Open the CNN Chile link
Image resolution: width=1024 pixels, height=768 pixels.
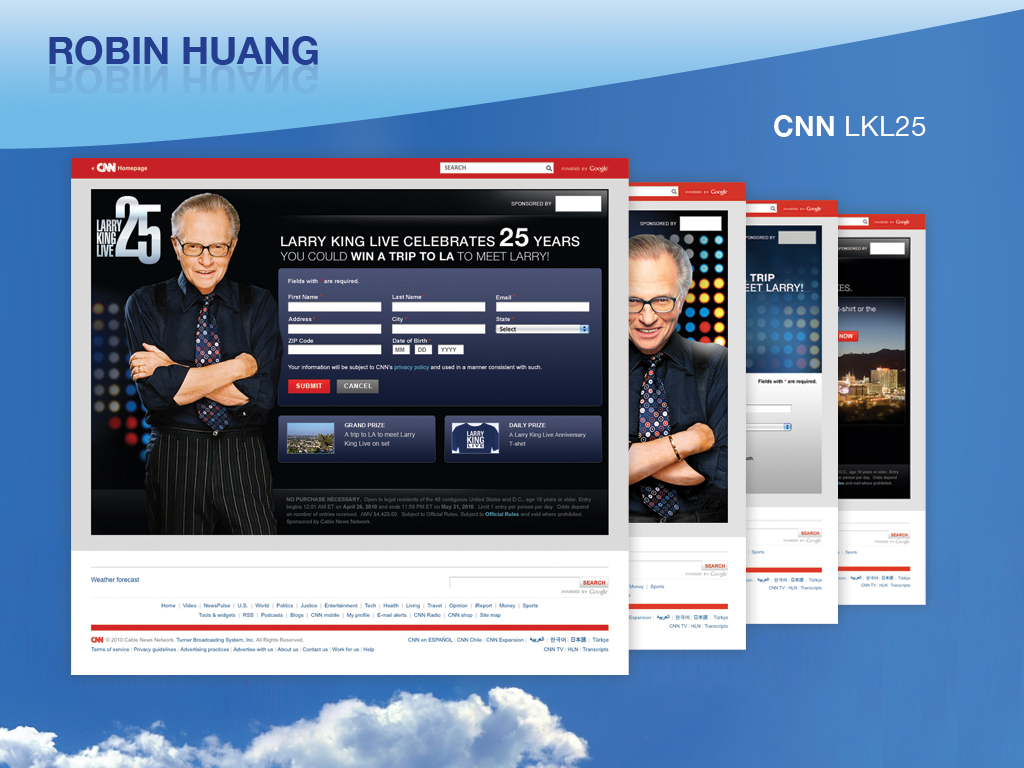[469, 640]
